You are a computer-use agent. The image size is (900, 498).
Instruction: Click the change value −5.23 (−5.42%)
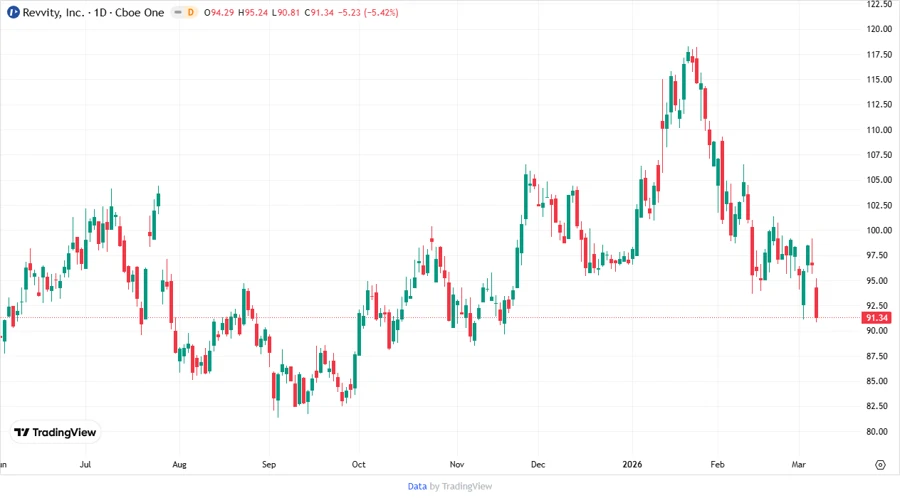click(x=367, y=12)
